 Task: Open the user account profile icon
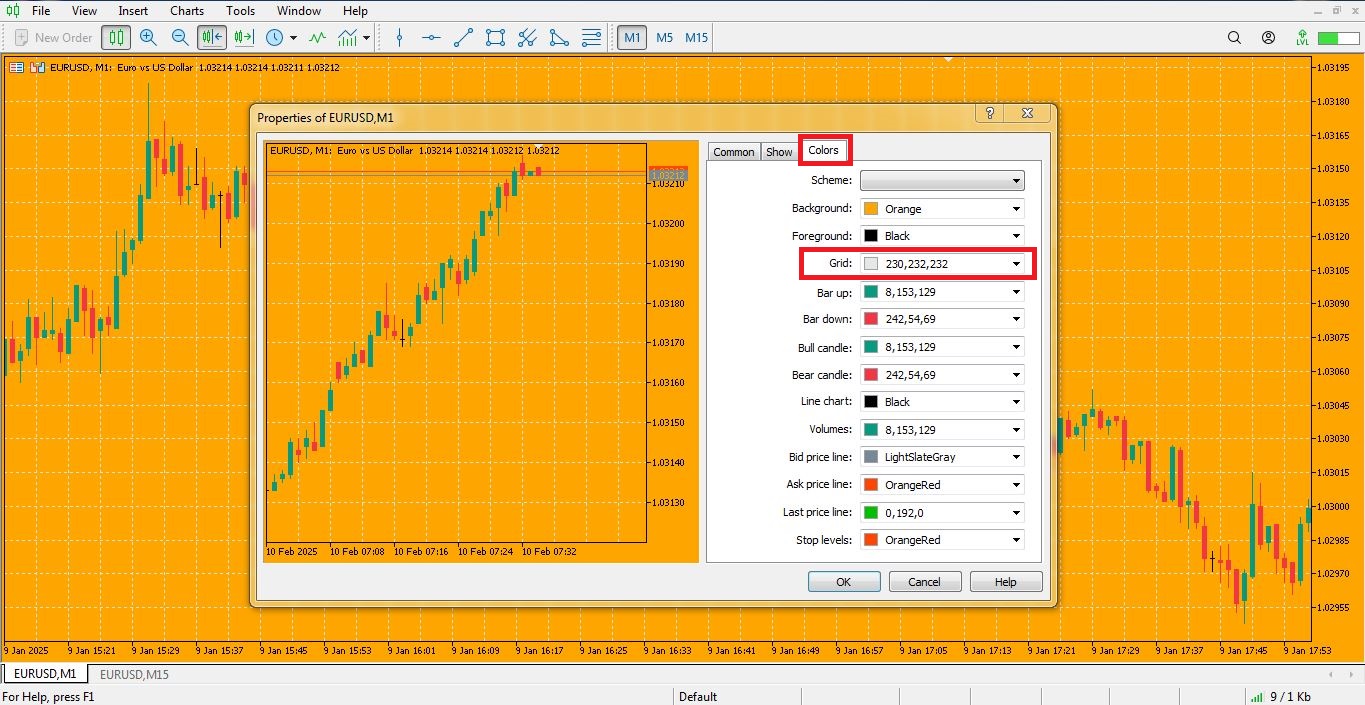coord(1268,38)
